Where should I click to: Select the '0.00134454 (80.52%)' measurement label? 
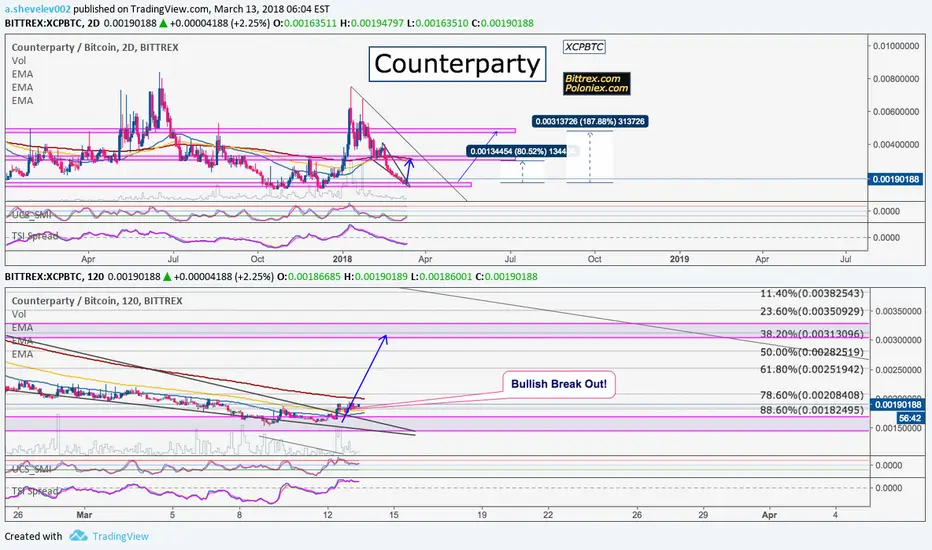tap(517, 151)
